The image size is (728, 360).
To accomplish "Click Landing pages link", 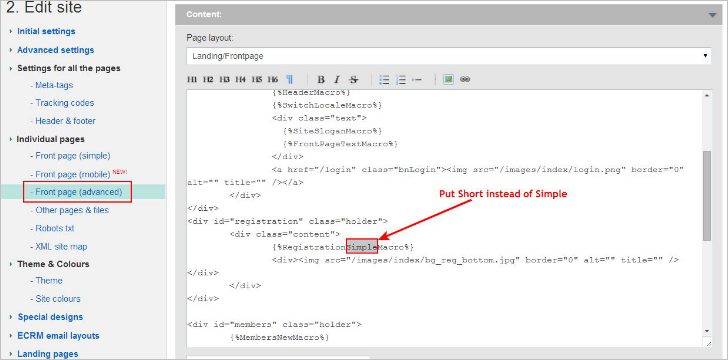I will pos(48,354).
